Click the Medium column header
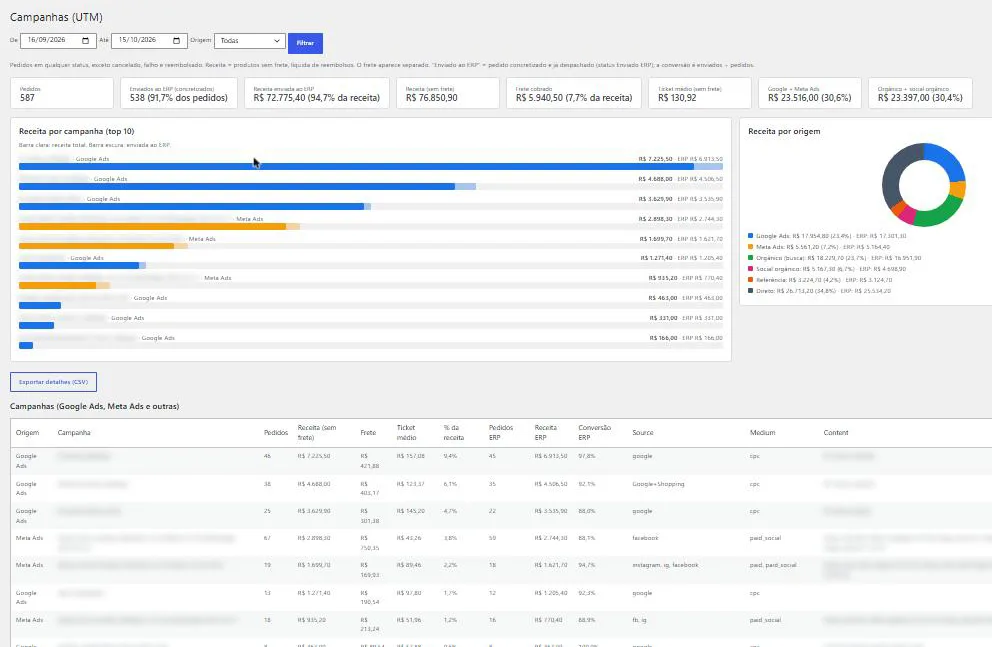This screenshot has height=647, width=992. click(762, 433)
